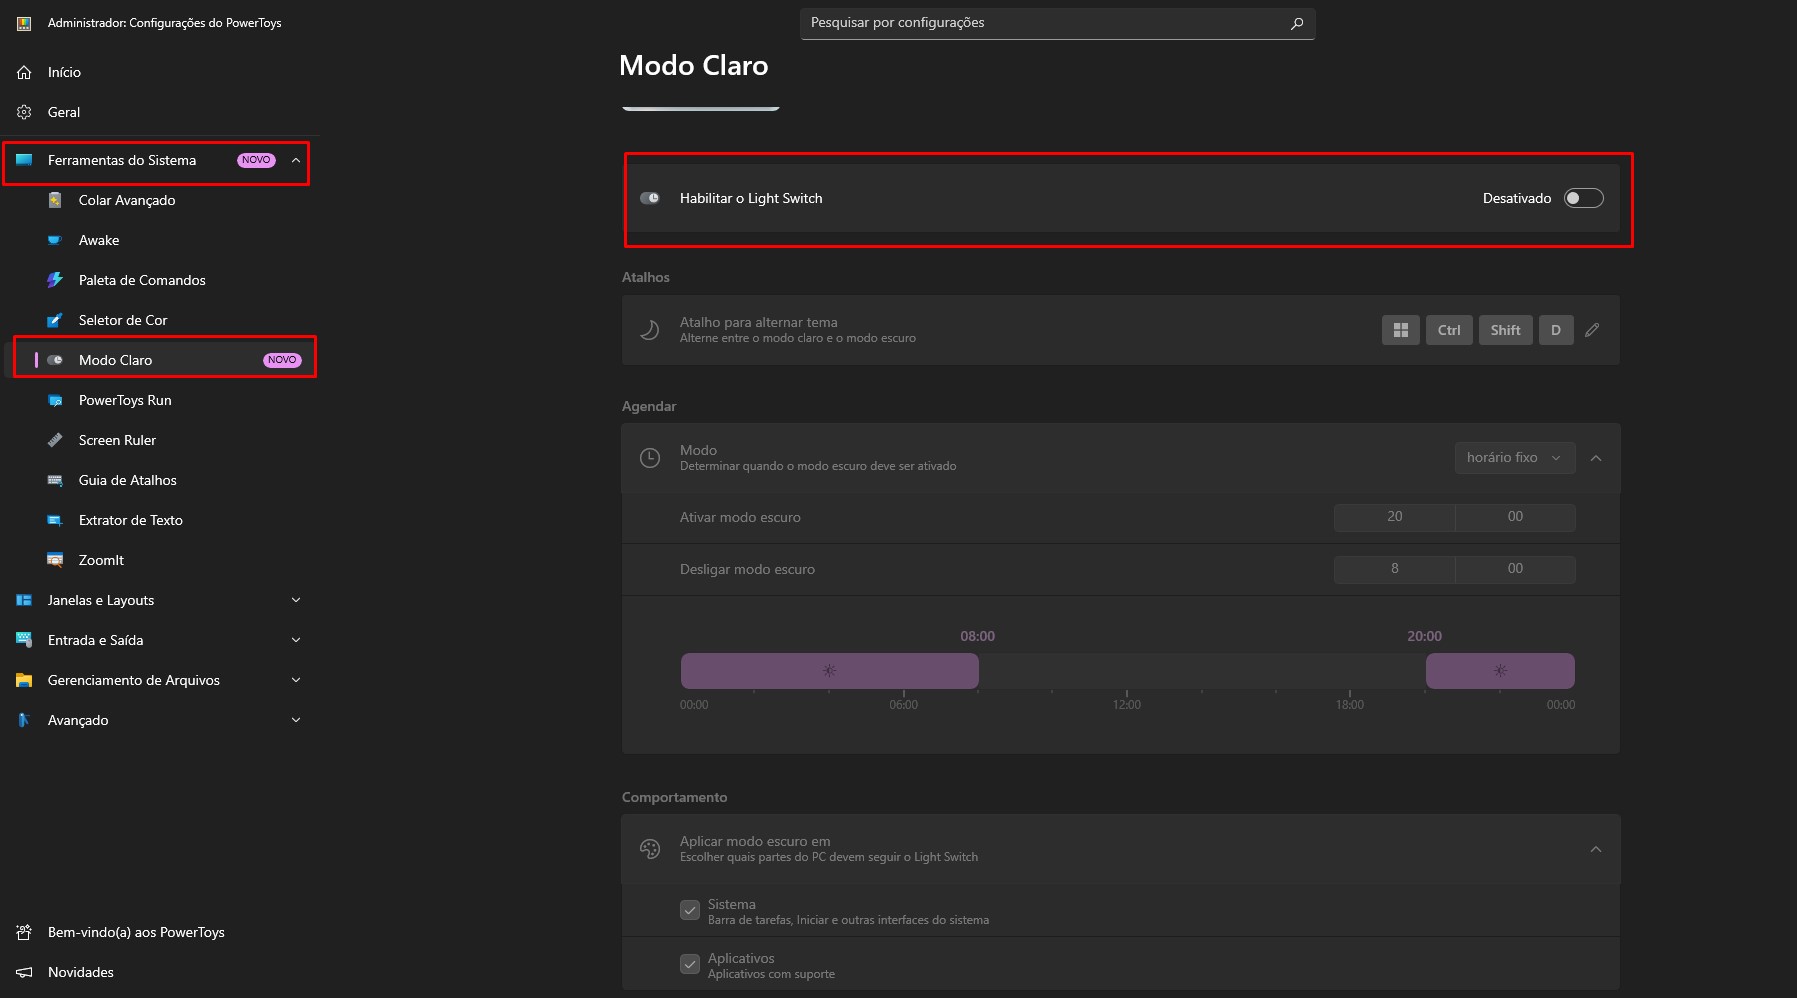
Task: Go to the Início page
Action: pos(62,71)
